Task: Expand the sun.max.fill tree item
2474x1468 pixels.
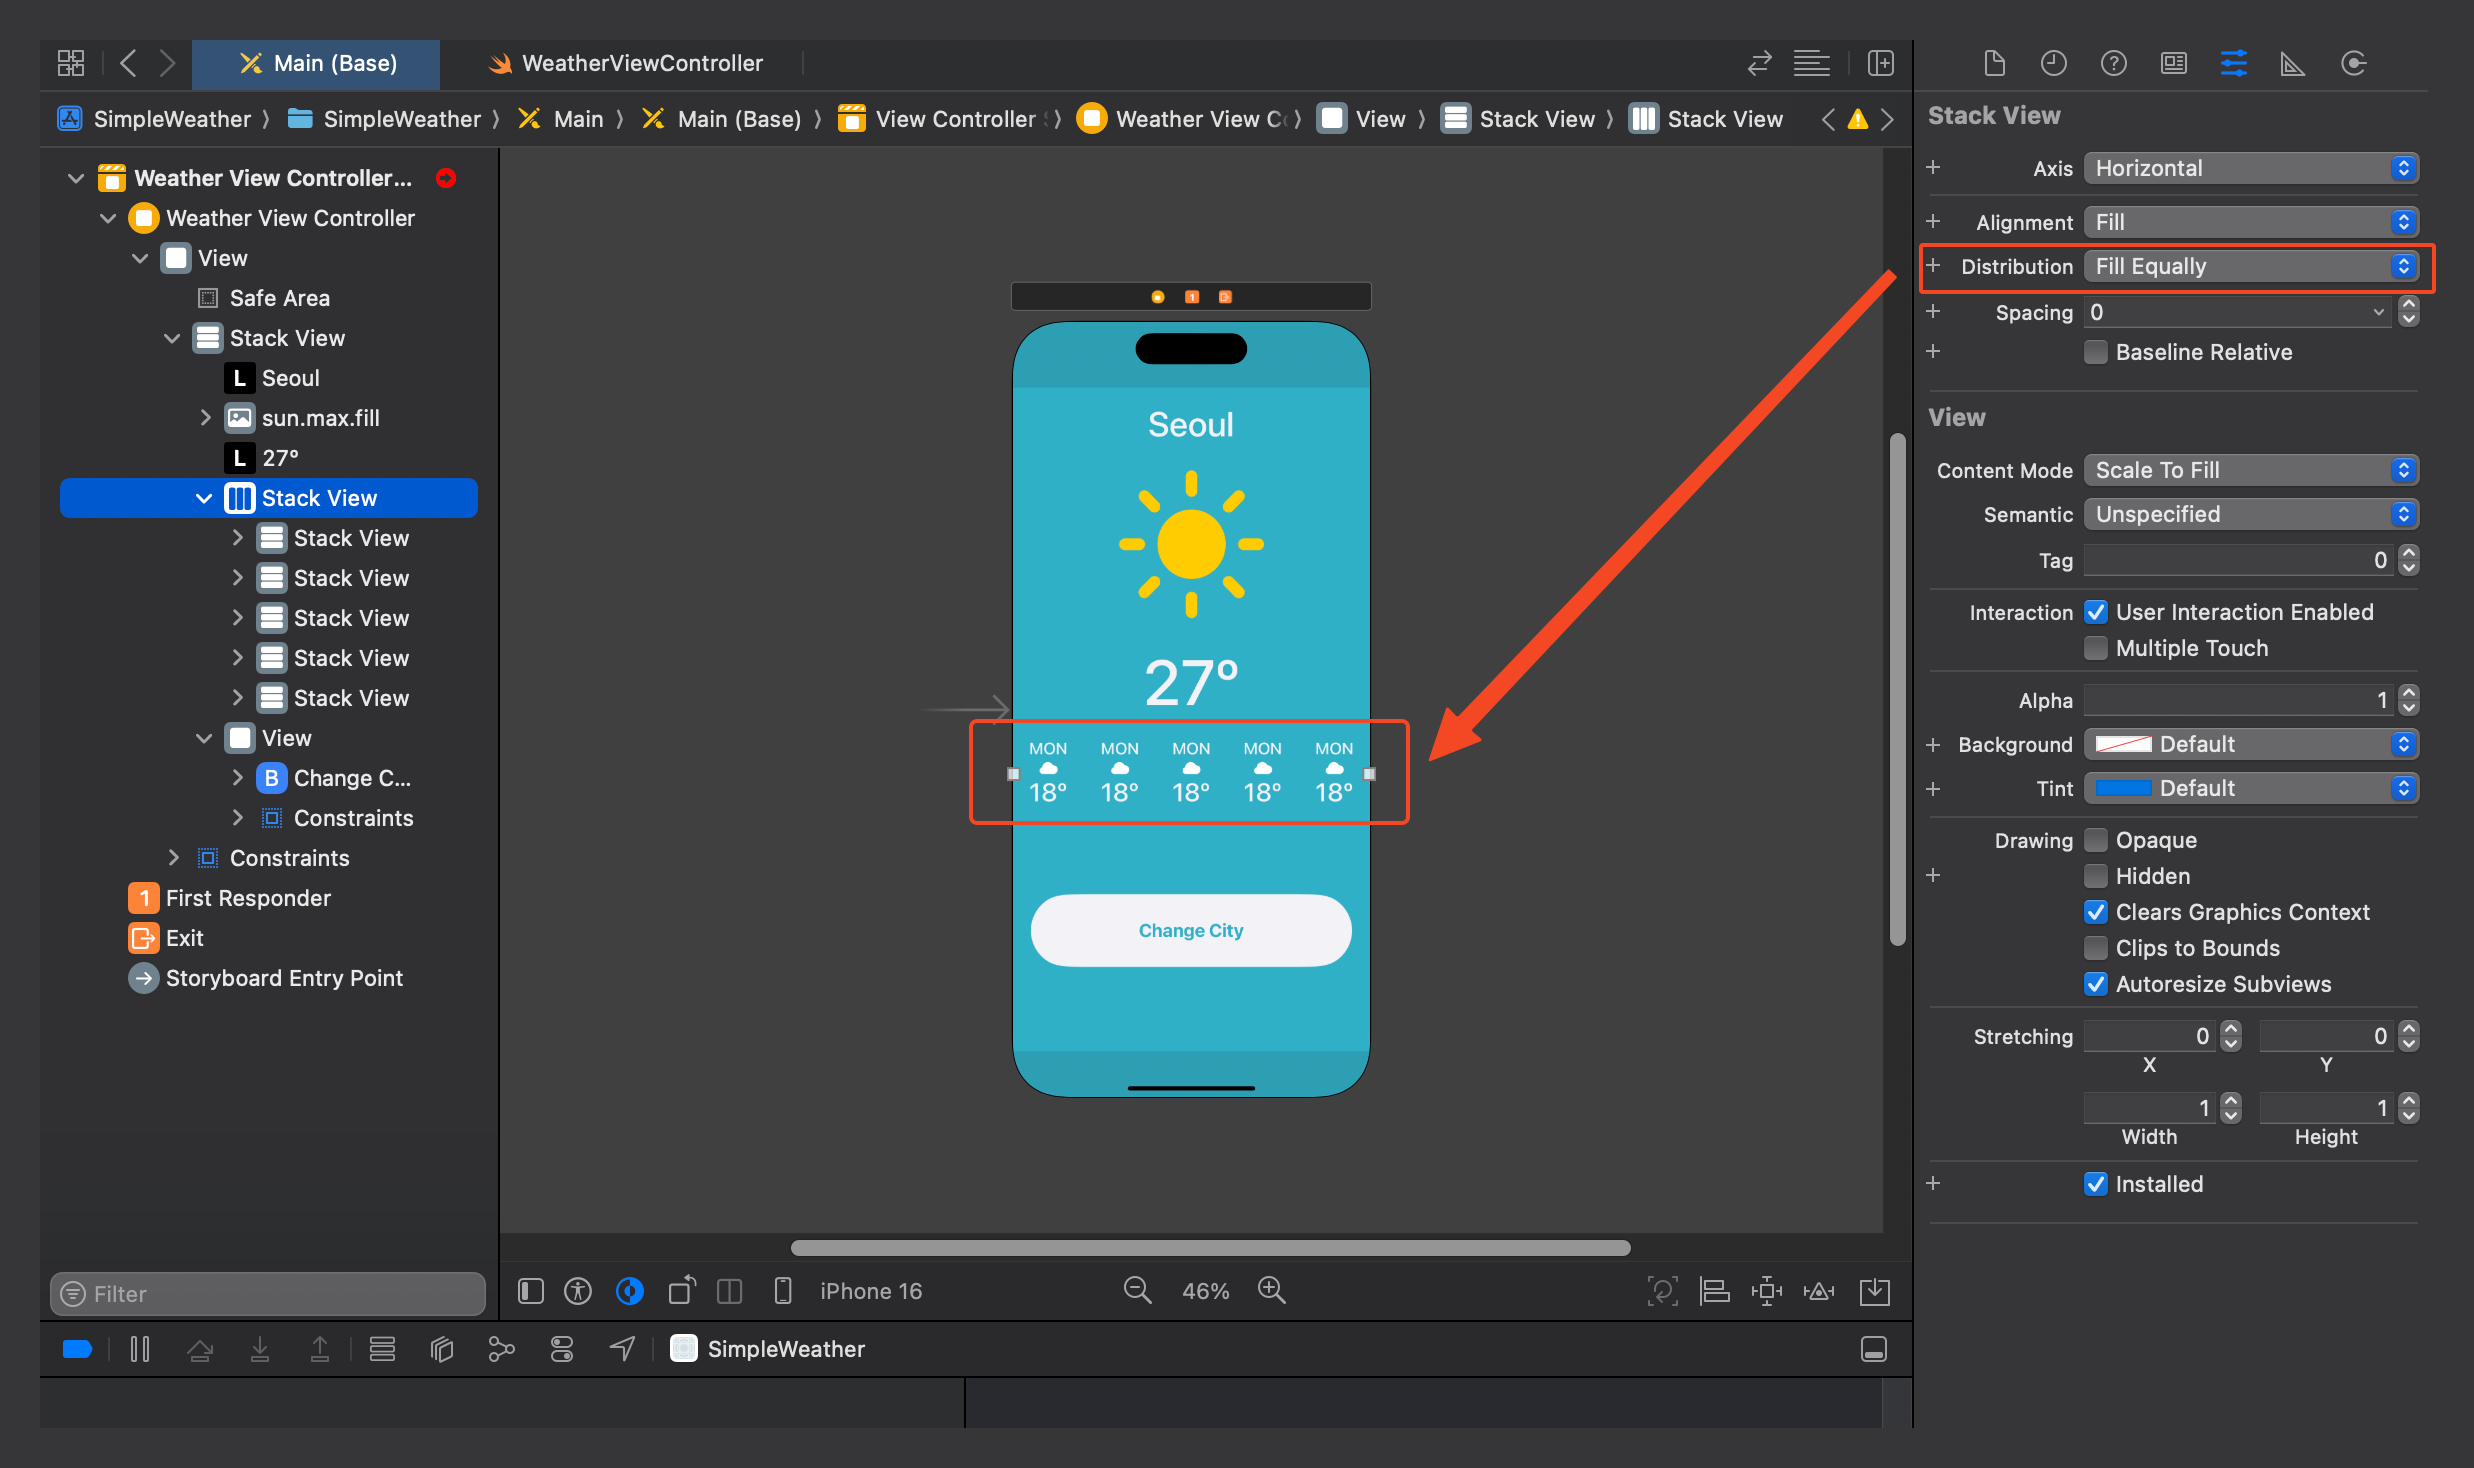Action: point(205,418)
